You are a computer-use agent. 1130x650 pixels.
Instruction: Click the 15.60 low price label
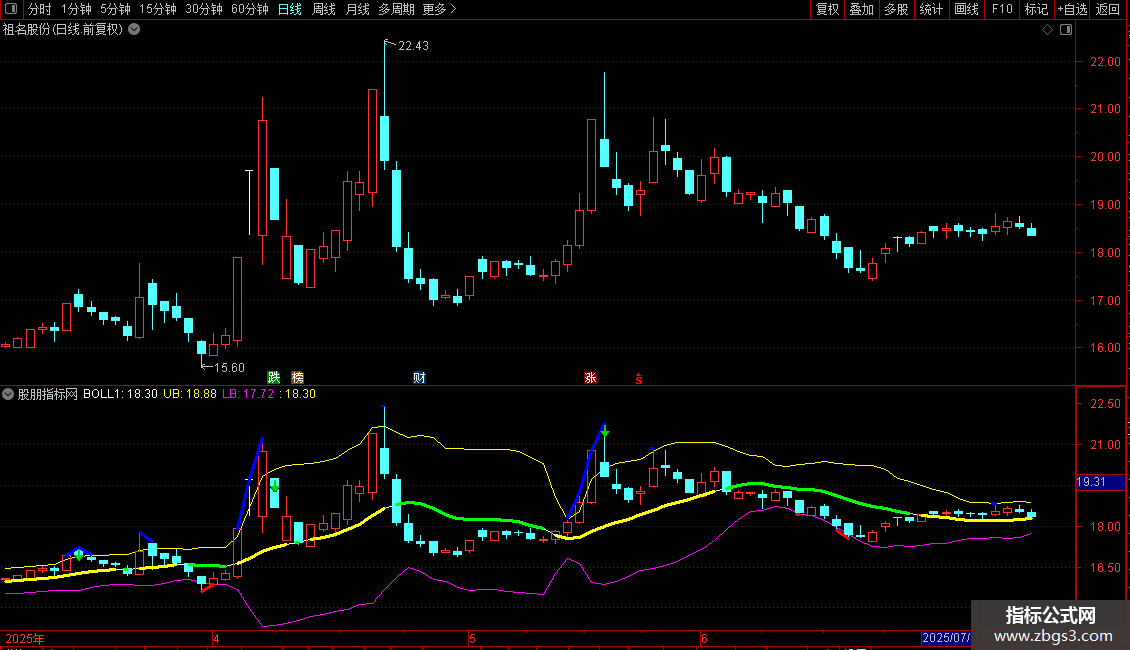229,368
